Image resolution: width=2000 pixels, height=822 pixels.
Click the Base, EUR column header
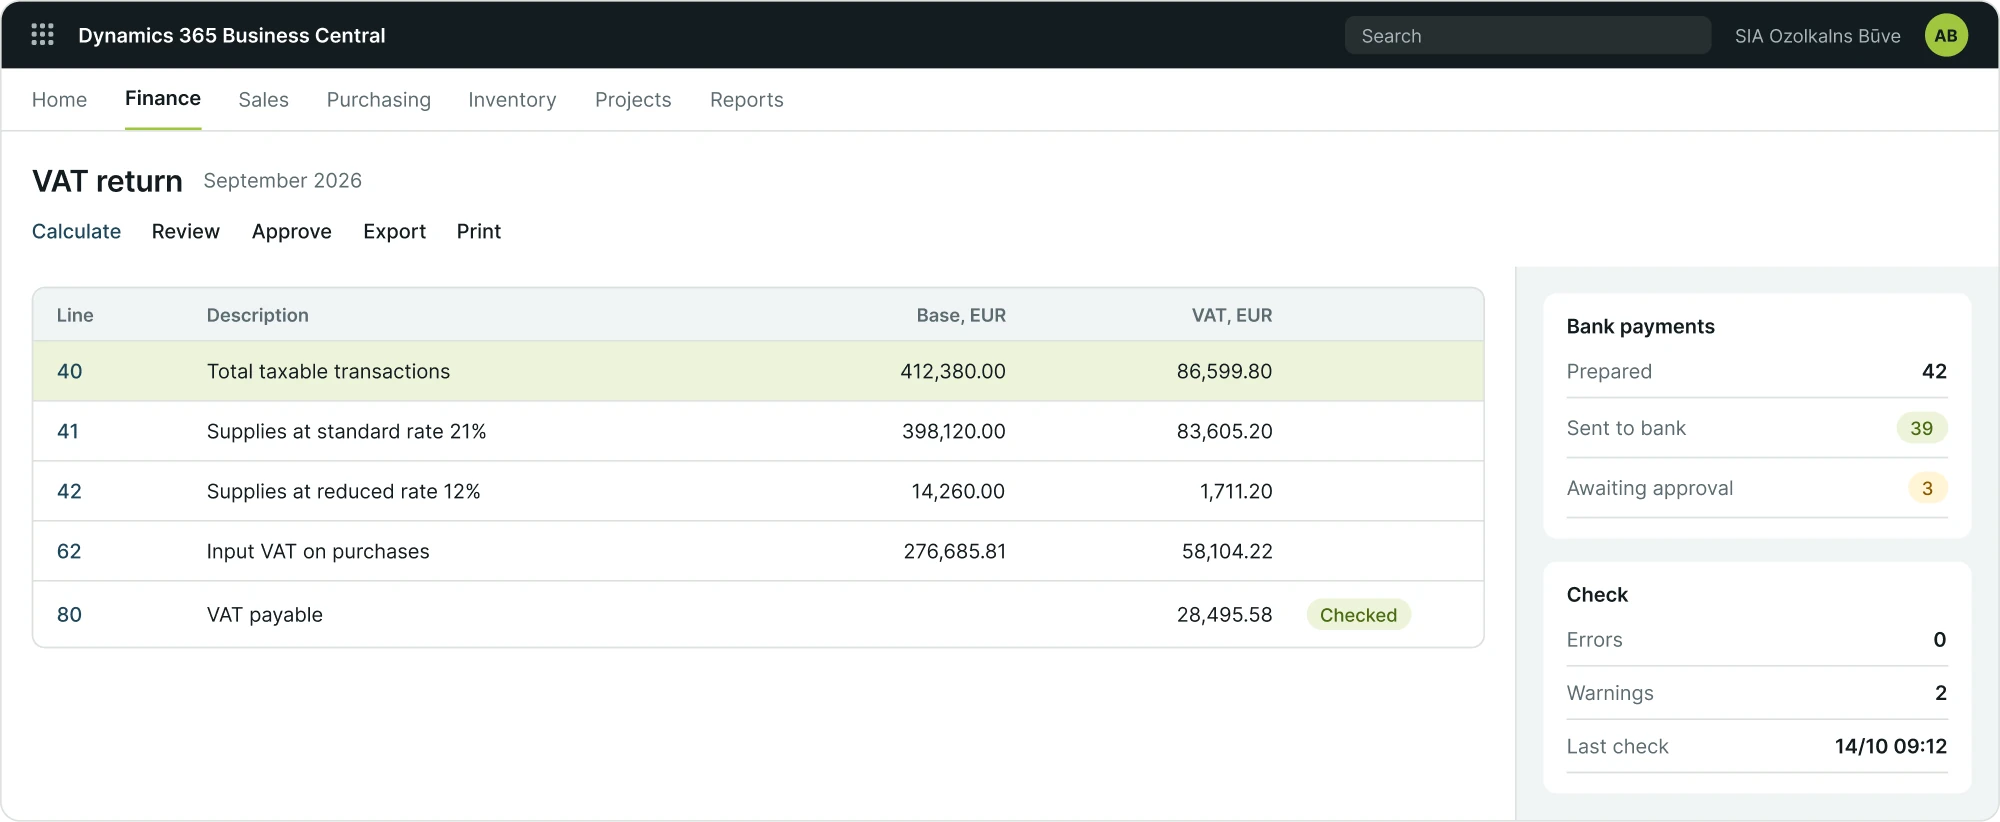pos(961,315)
